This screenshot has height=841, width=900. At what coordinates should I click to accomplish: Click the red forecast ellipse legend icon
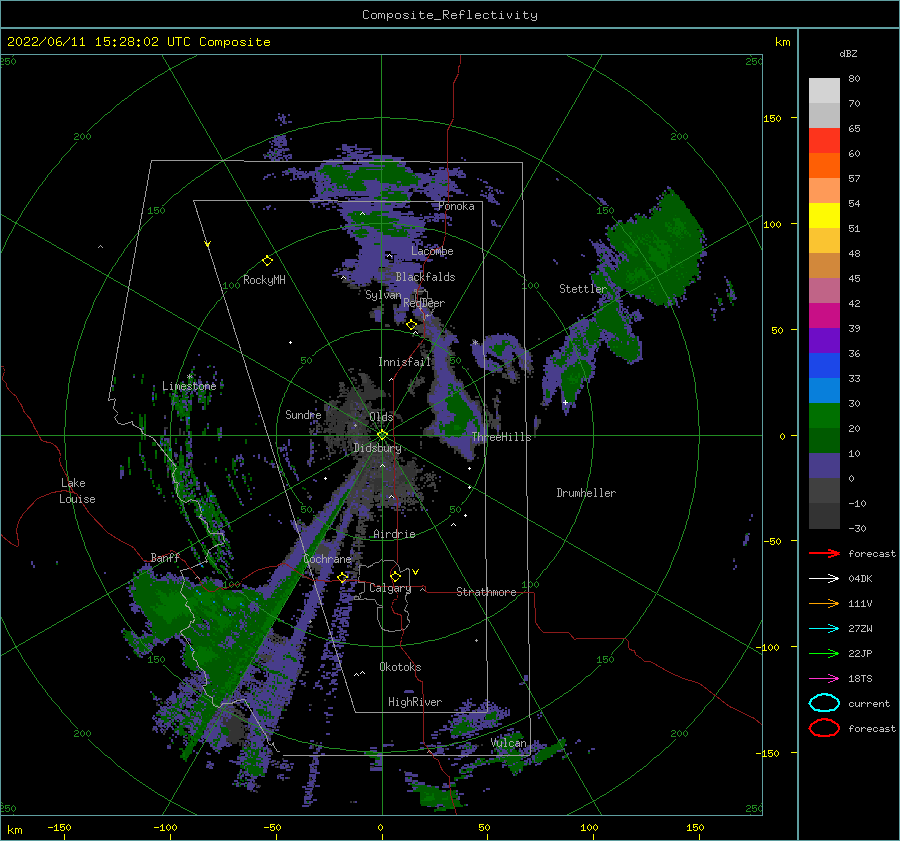pyautogui.click(x=824, y=728)
